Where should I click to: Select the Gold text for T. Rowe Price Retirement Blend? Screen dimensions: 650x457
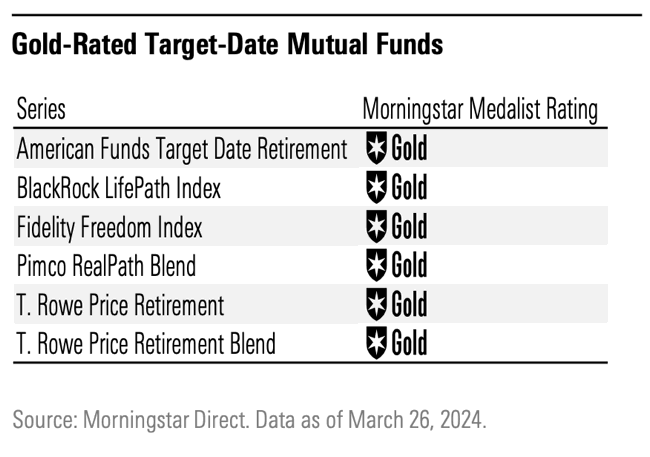pos(409,343)
